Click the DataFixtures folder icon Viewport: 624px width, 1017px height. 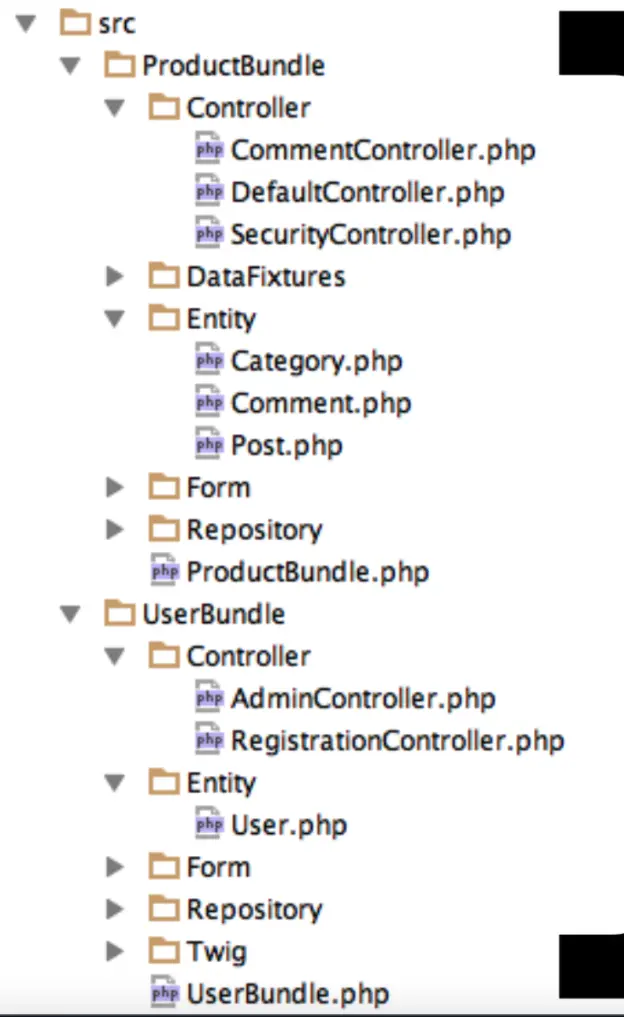point(164,276)
